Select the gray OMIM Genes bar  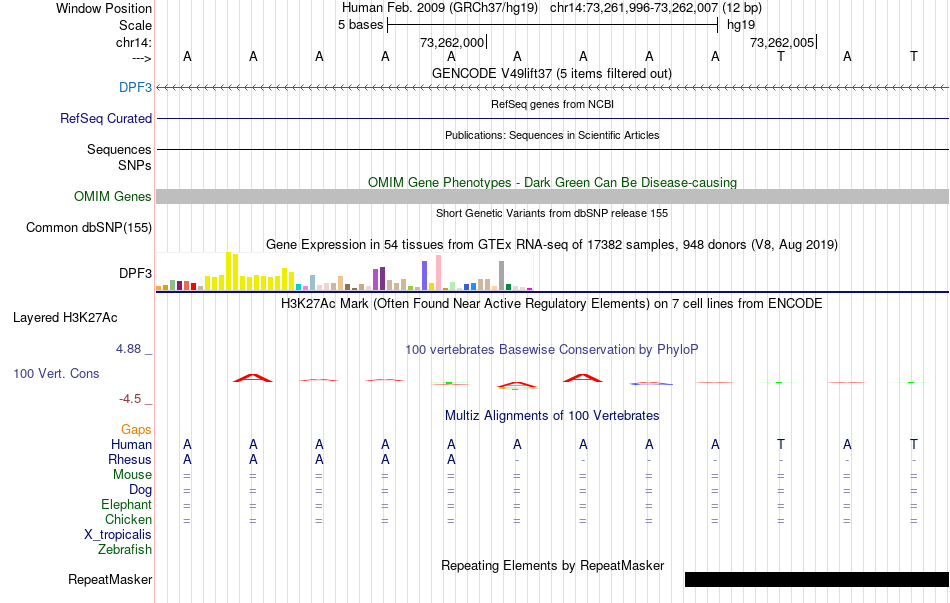click(x=553, y=196)
